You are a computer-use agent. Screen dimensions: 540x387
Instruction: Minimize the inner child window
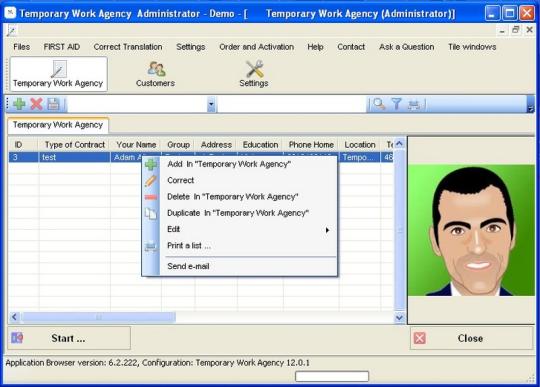point(502,31)
